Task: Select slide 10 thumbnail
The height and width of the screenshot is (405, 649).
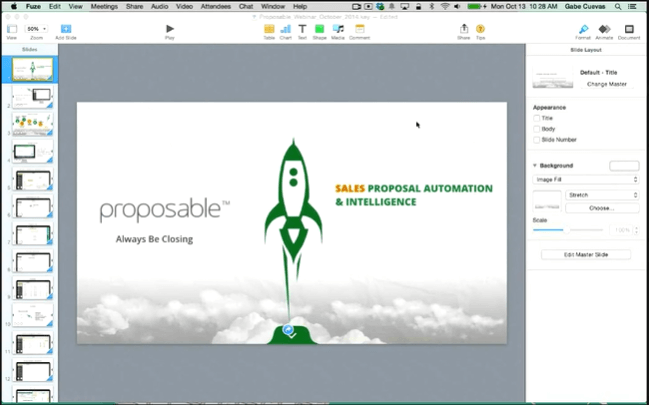Action: click(x=33, y=315)
